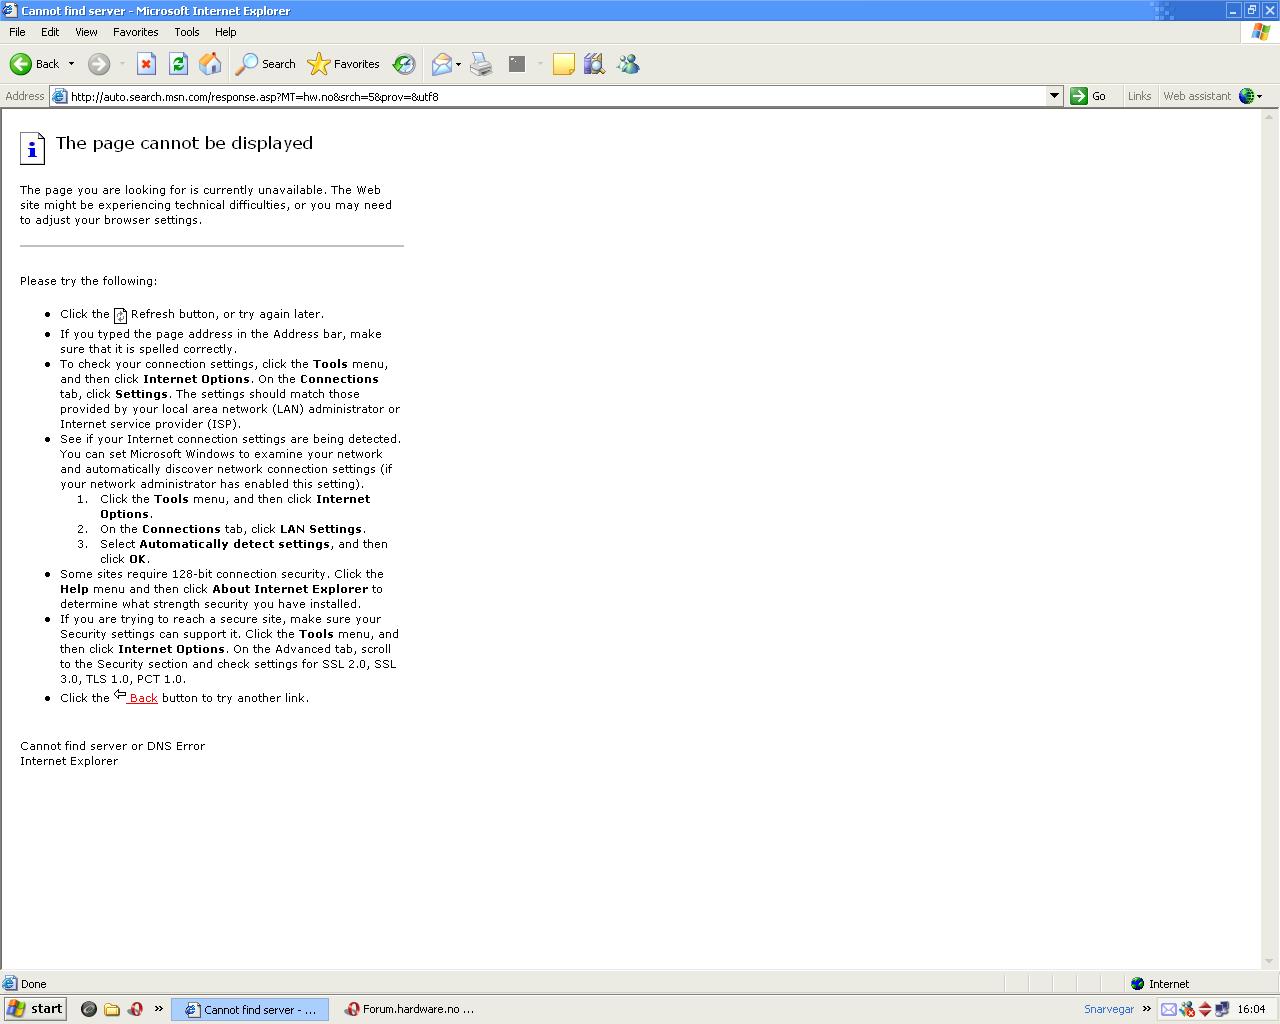Click the Windows flag logo throbber
Viewport: 1280px width, 1024px height.
(1260, 32)
